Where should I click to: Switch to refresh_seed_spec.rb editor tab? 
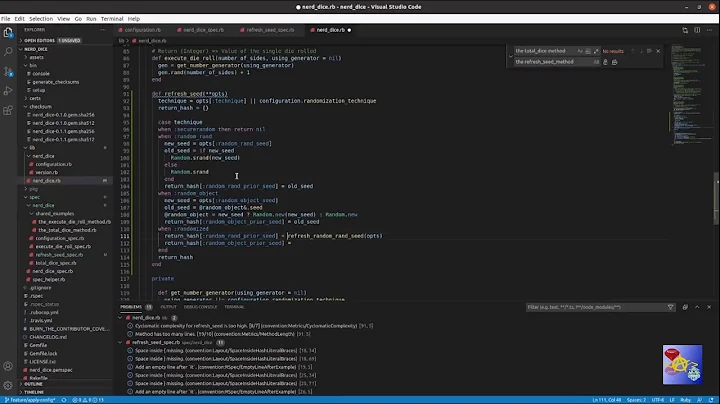(267, 30)
